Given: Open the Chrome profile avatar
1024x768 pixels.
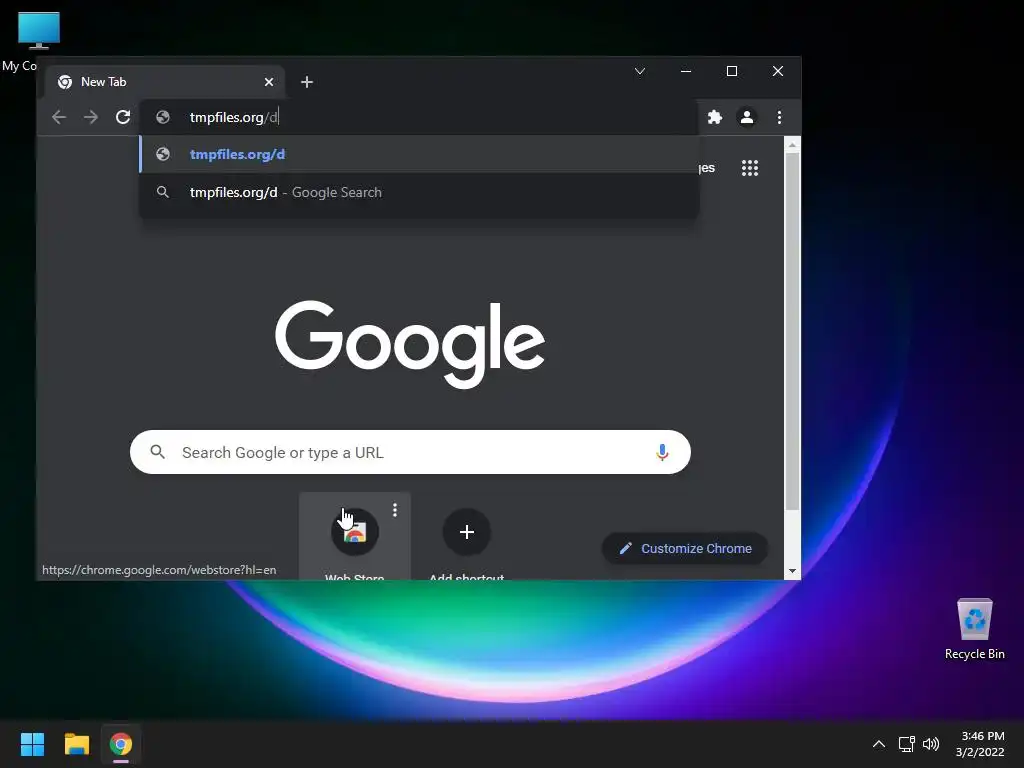Looking at the screenshot, I should coord(747,117).
